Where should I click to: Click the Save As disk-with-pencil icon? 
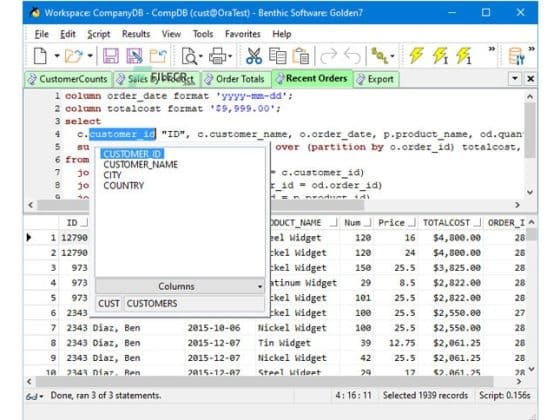tap(134, 56)
